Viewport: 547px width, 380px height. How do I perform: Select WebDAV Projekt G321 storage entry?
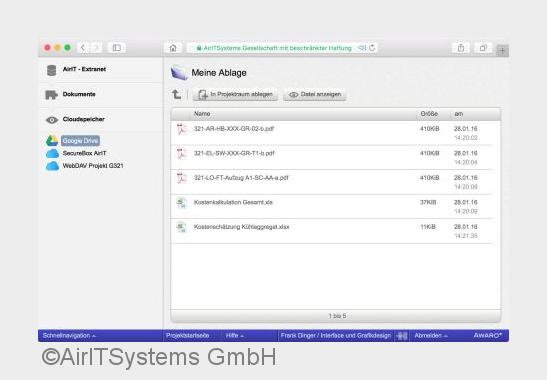click(93, 166)
